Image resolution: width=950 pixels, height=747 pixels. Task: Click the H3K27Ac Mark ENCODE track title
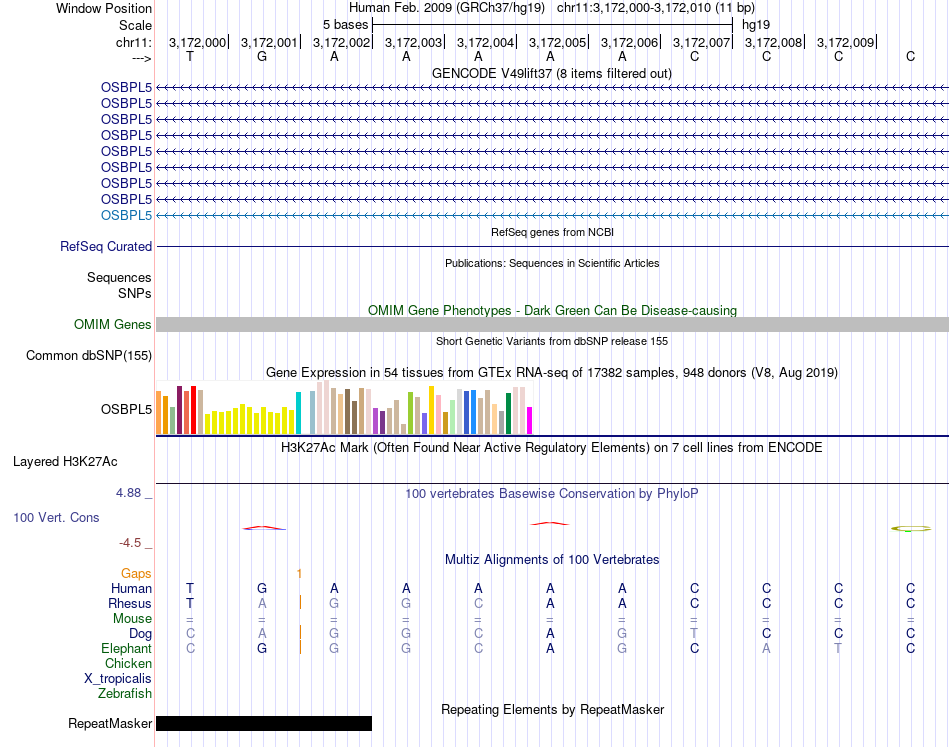[x=551, y=448]
